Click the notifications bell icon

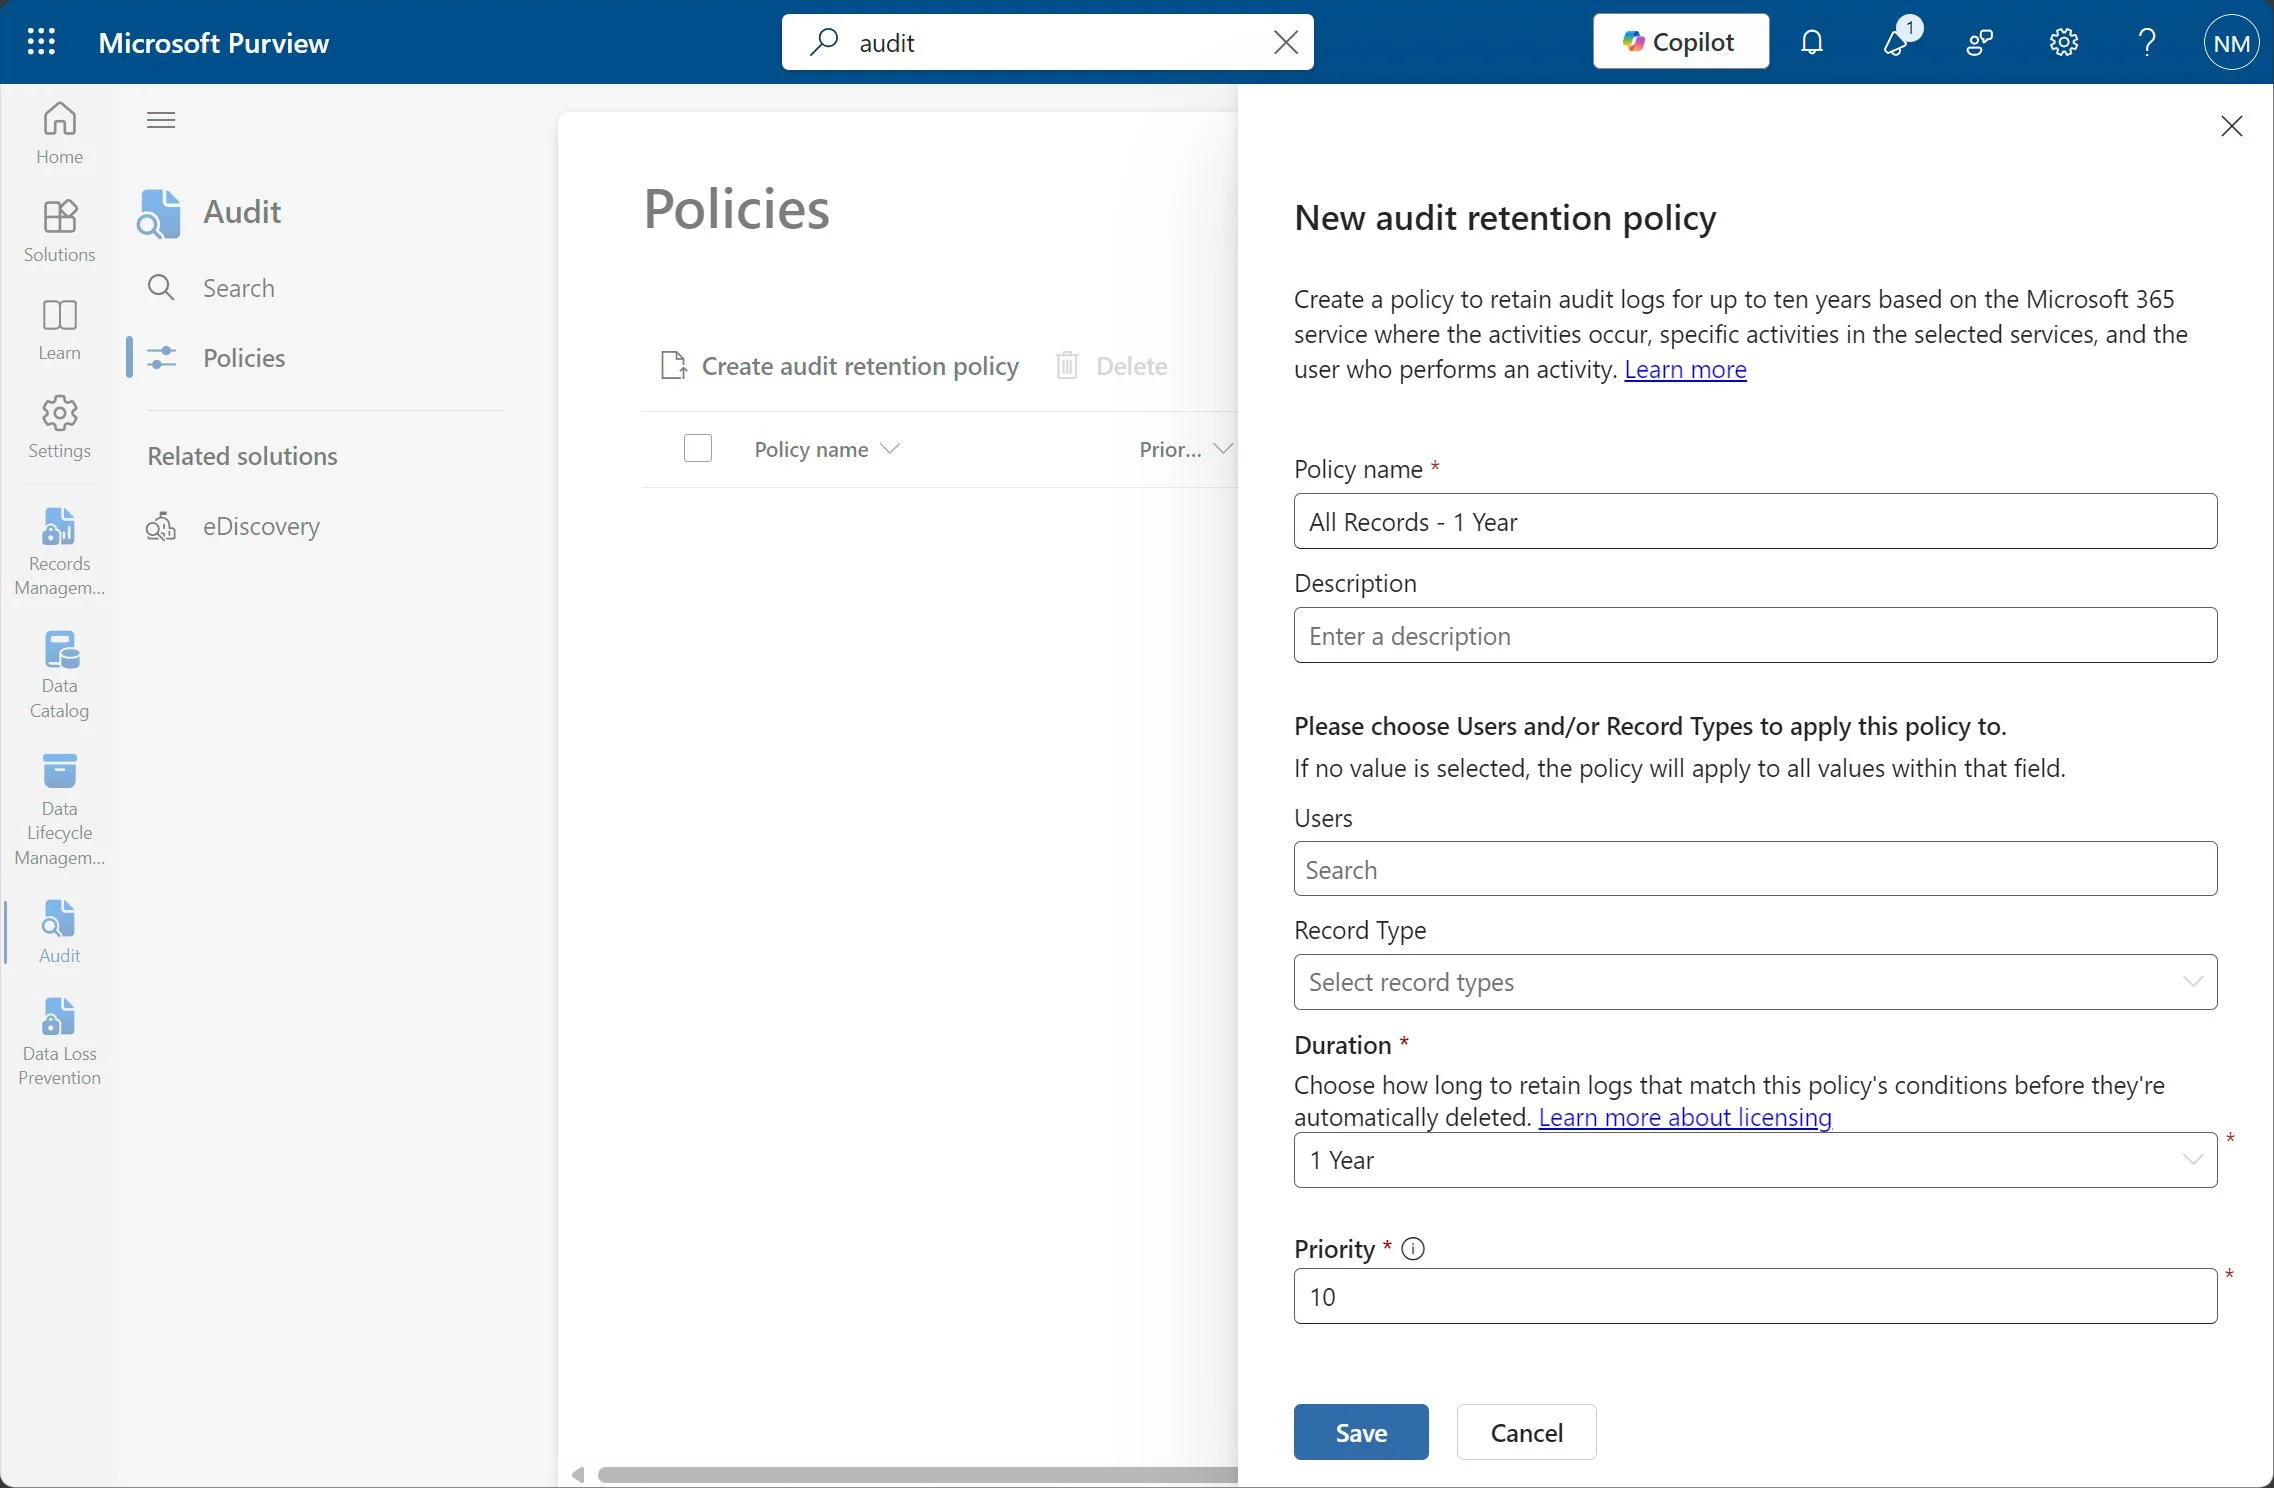1811,42
